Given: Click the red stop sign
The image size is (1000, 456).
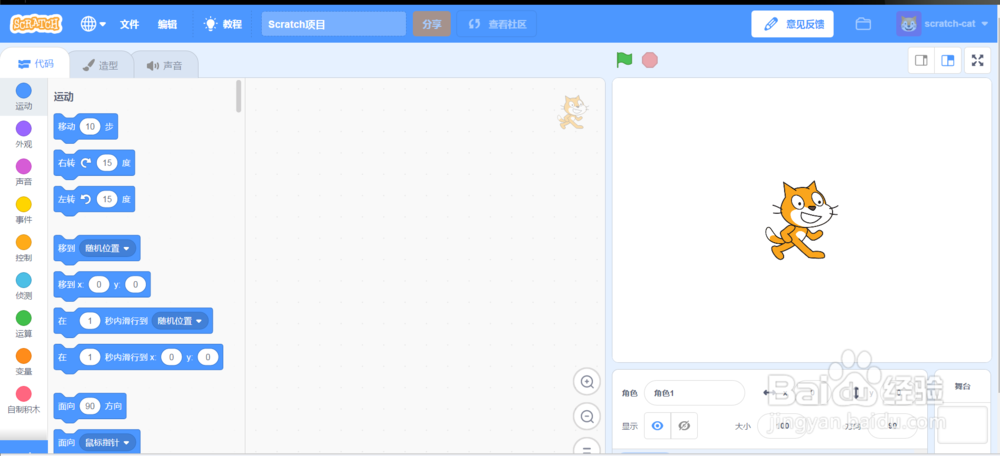Looking at the screenshot, I should 649,60.
